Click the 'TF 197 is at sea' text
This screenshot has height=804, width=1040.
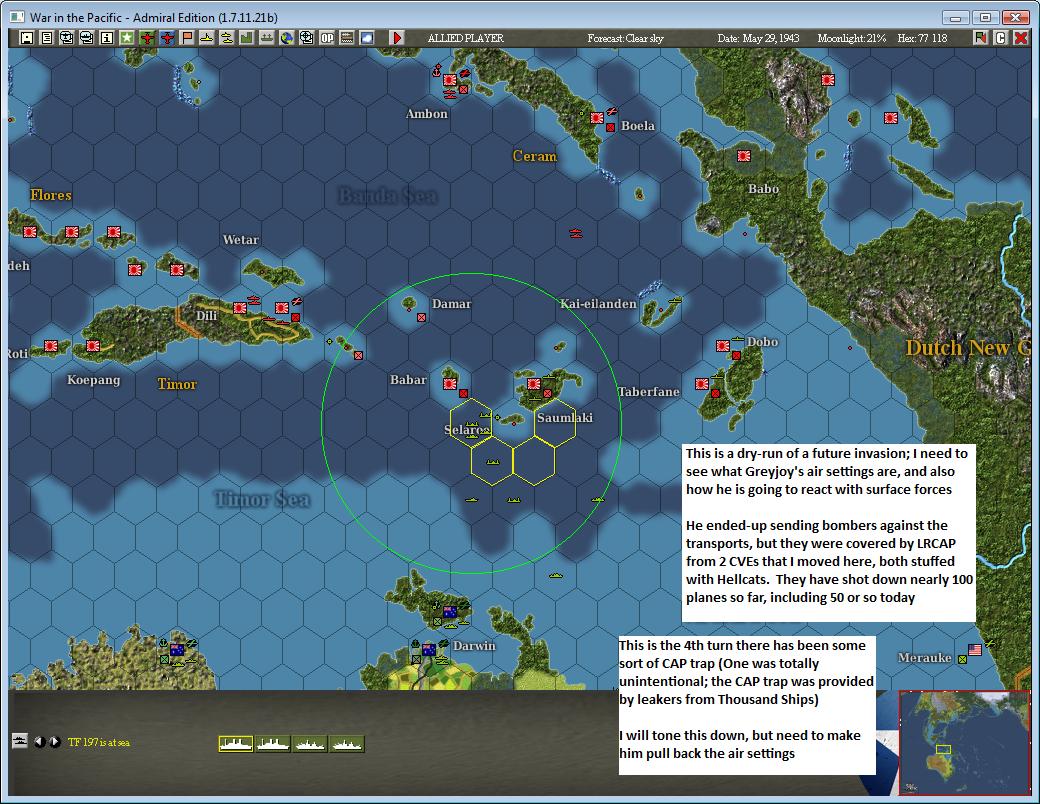coord(99,742)
